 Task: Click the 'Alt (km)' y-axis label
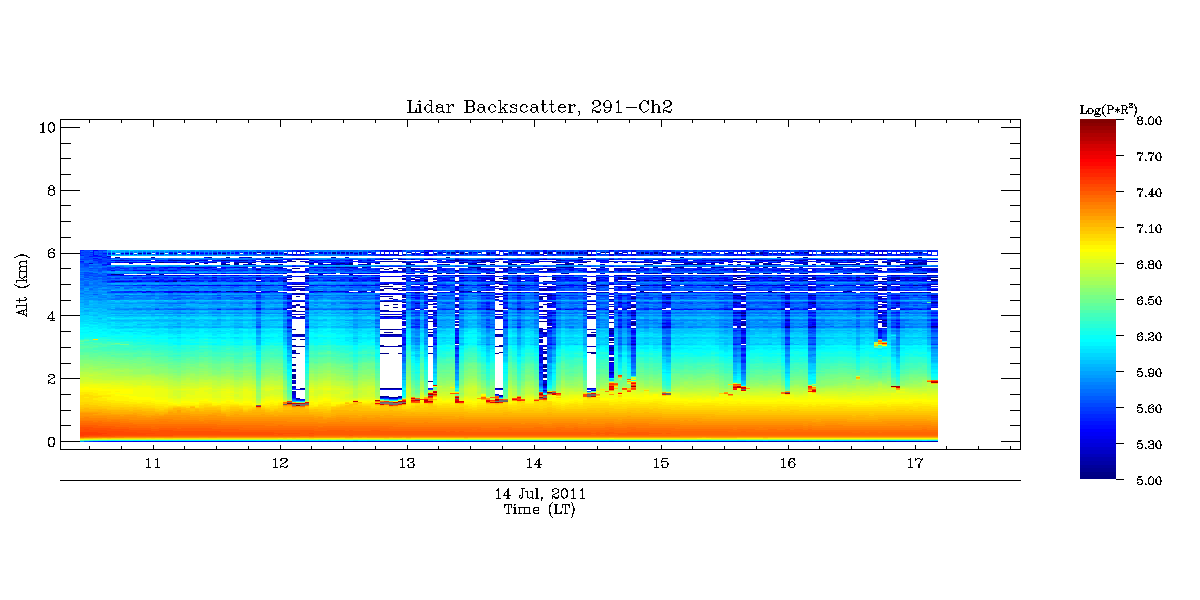coord(22,285)
